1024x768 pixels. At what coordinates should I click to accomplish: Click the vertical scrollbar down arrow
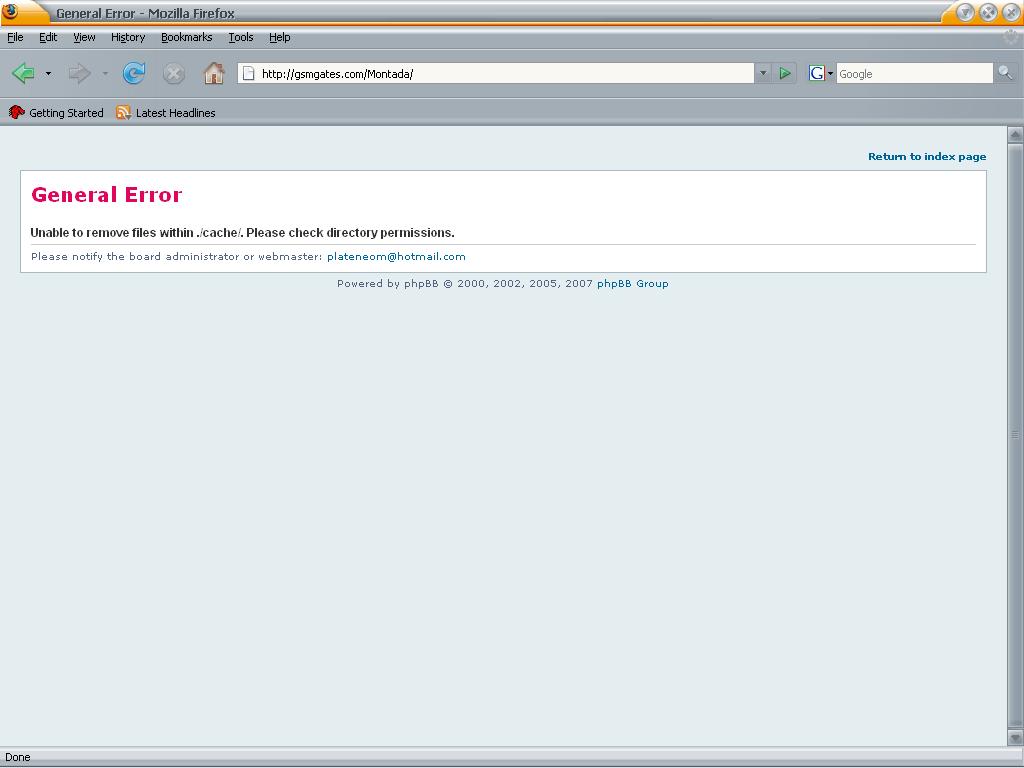(1015, 737)
